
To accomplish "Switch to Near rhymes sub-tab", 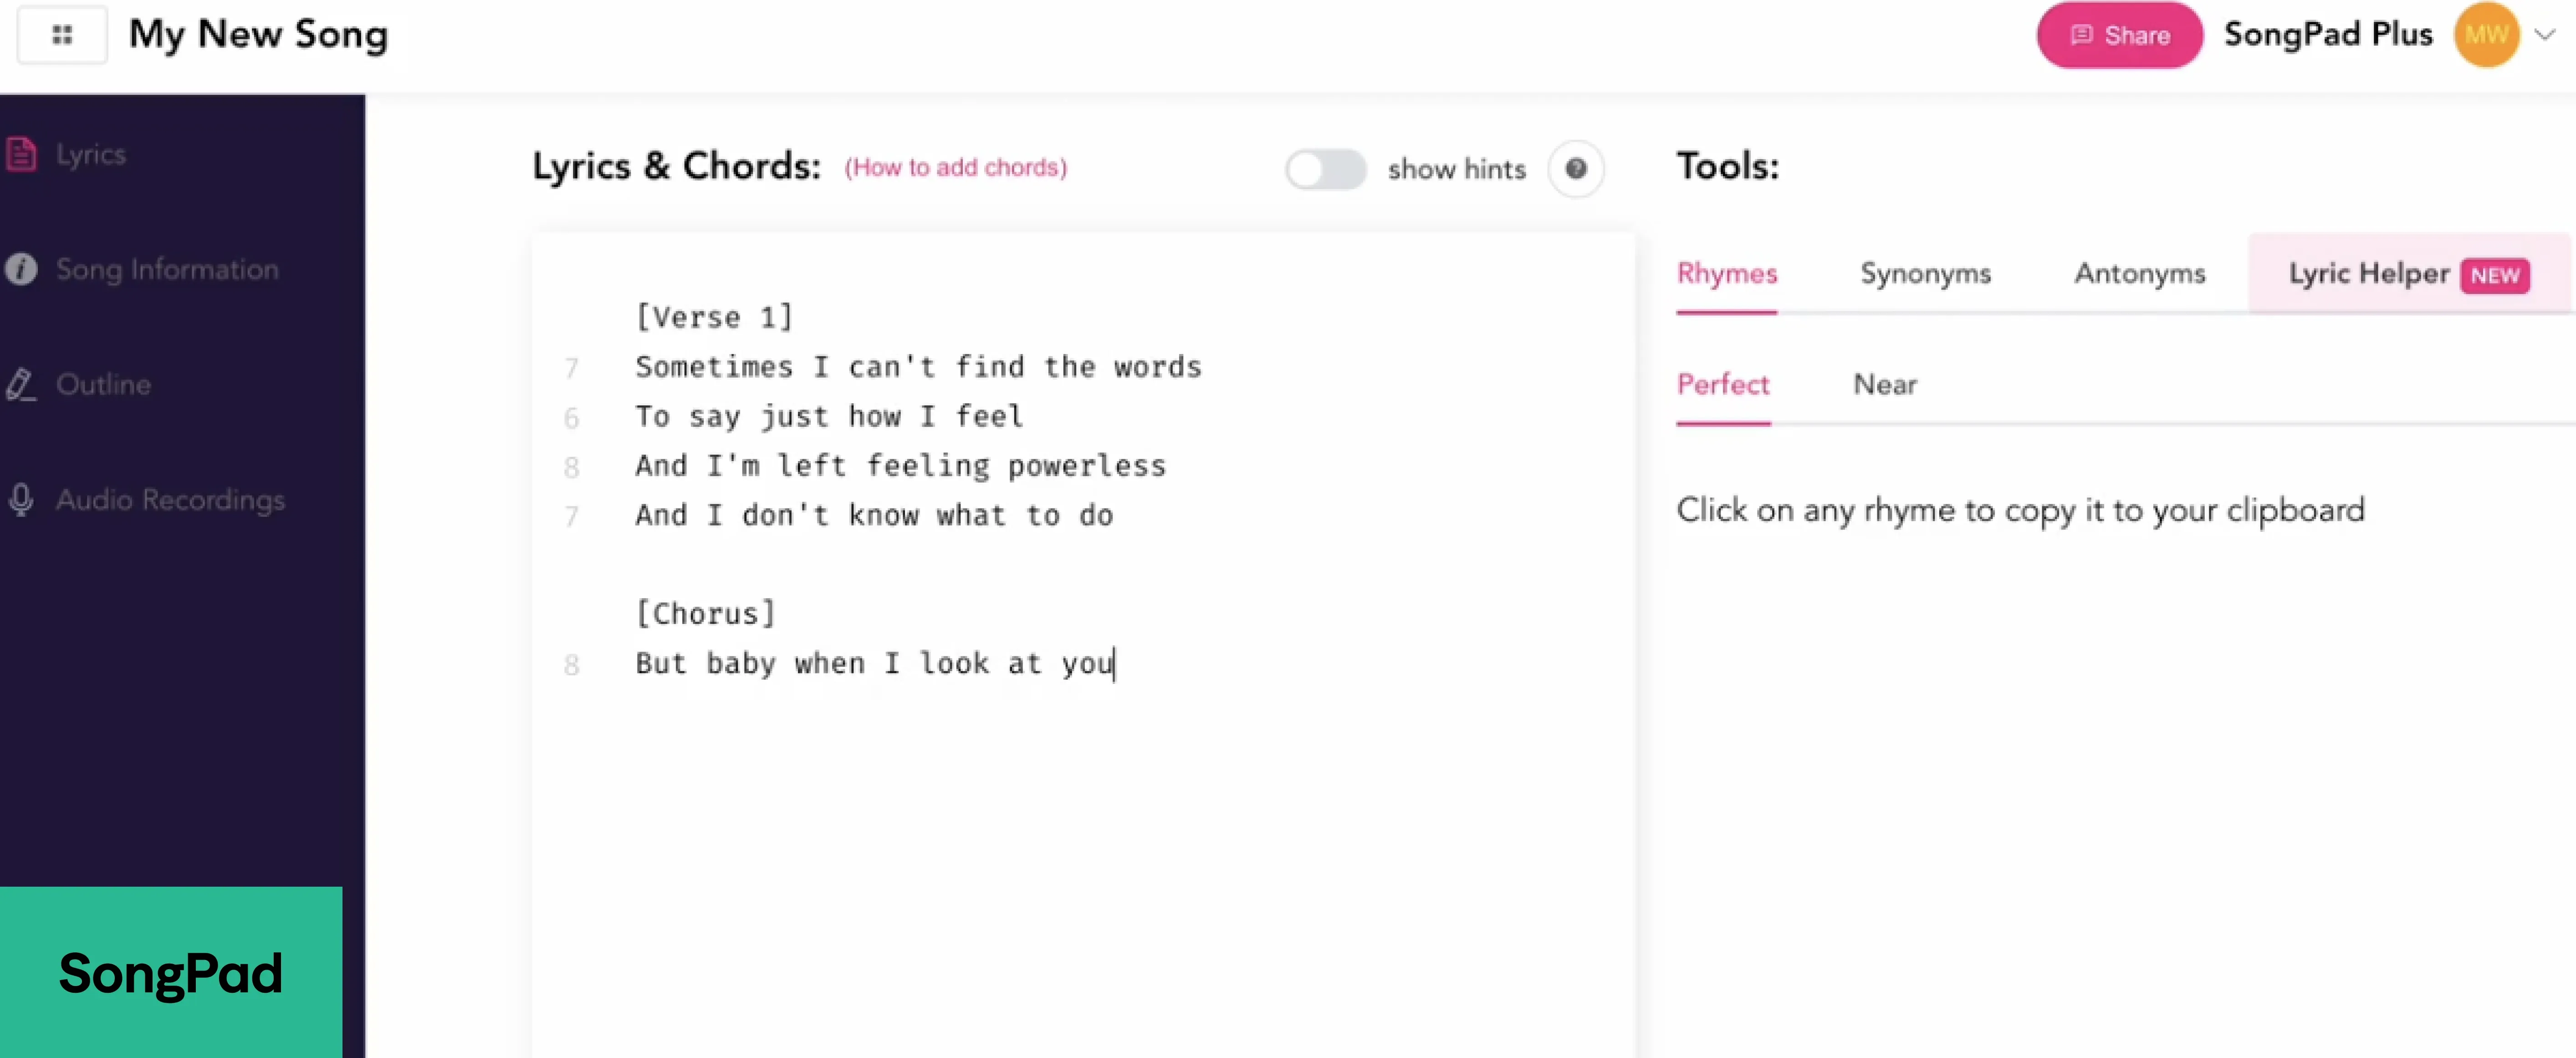I will tap(1885, 385).
